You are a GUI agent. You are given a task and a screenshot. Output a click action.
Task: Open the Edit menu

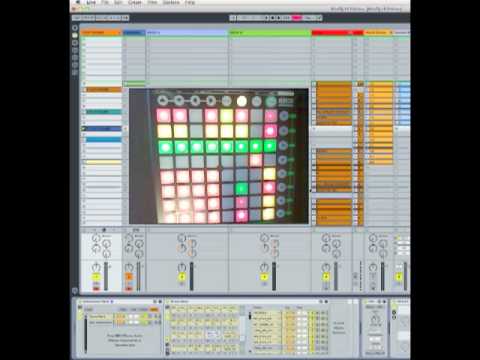pyautogui.click(x=118, y=2)
